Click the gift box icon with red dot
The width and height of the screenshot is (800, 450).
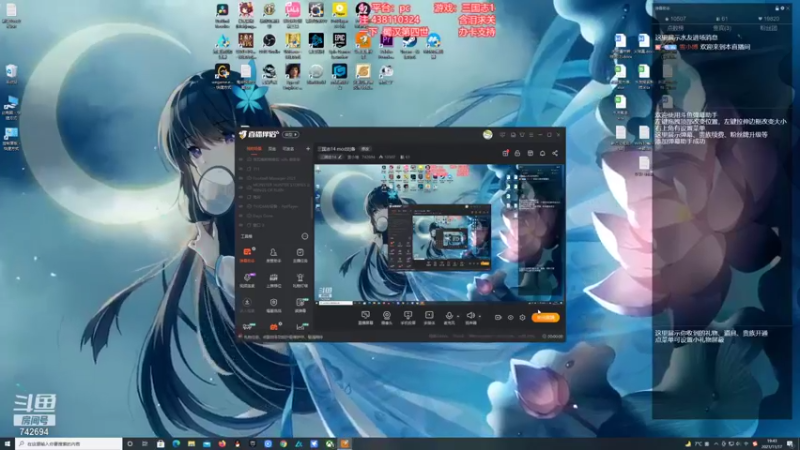tap(505, 153)
